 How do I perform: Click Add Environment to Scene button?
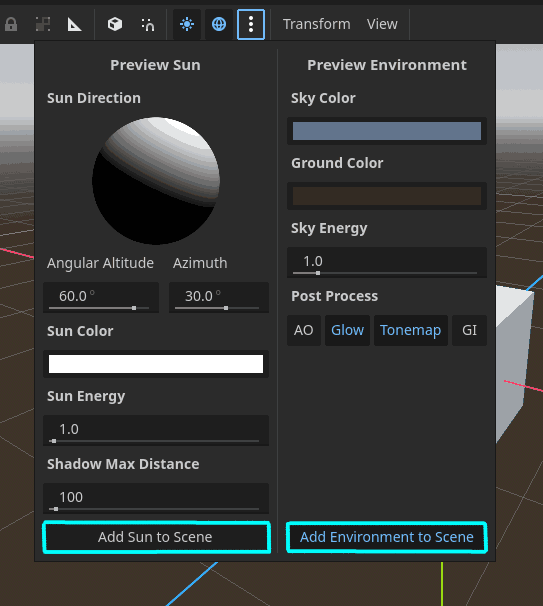tap(387, 537)
